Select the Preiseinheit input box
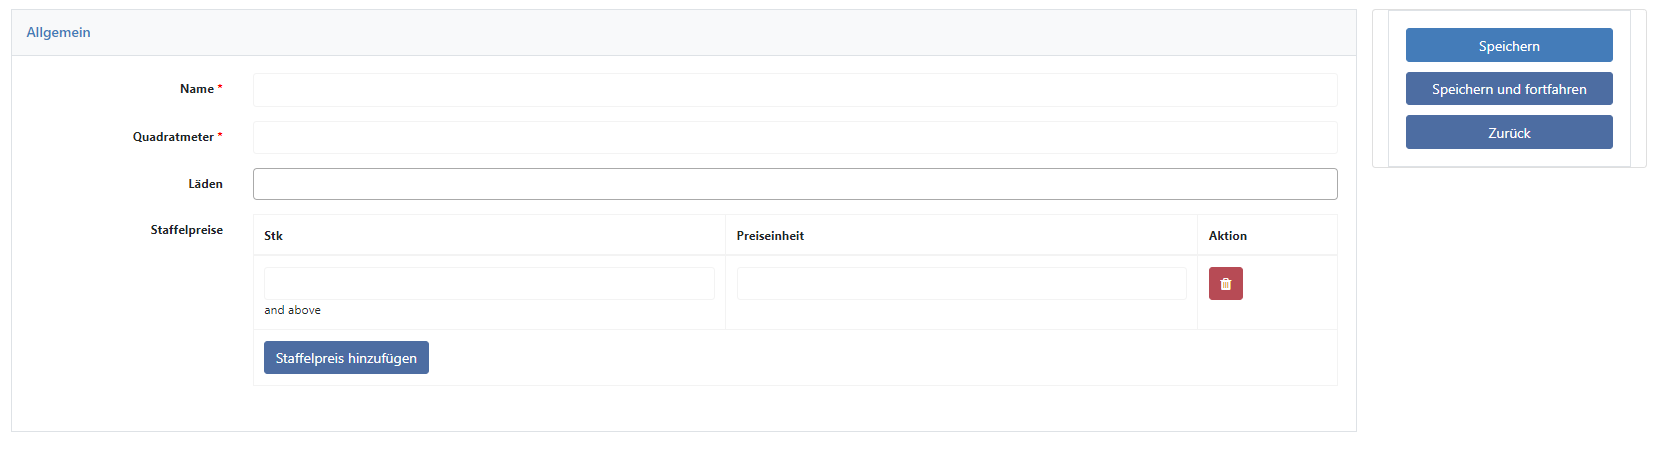 coord(961,283)
